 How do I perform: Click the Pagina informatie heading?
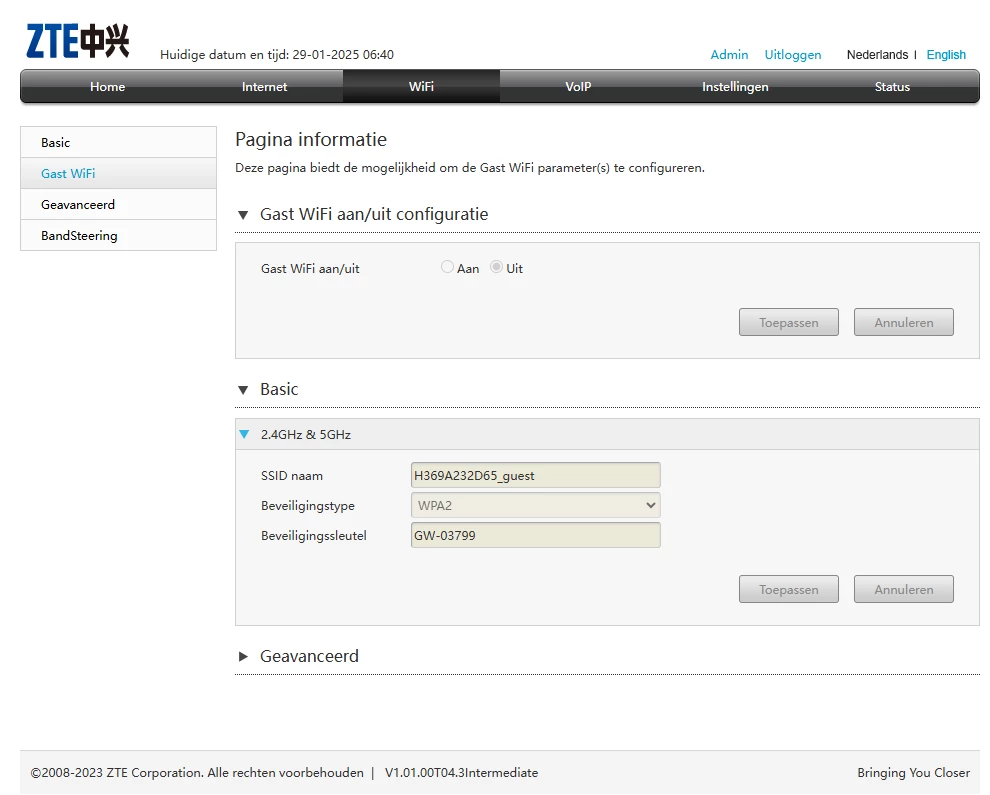[x=311, y=140]
